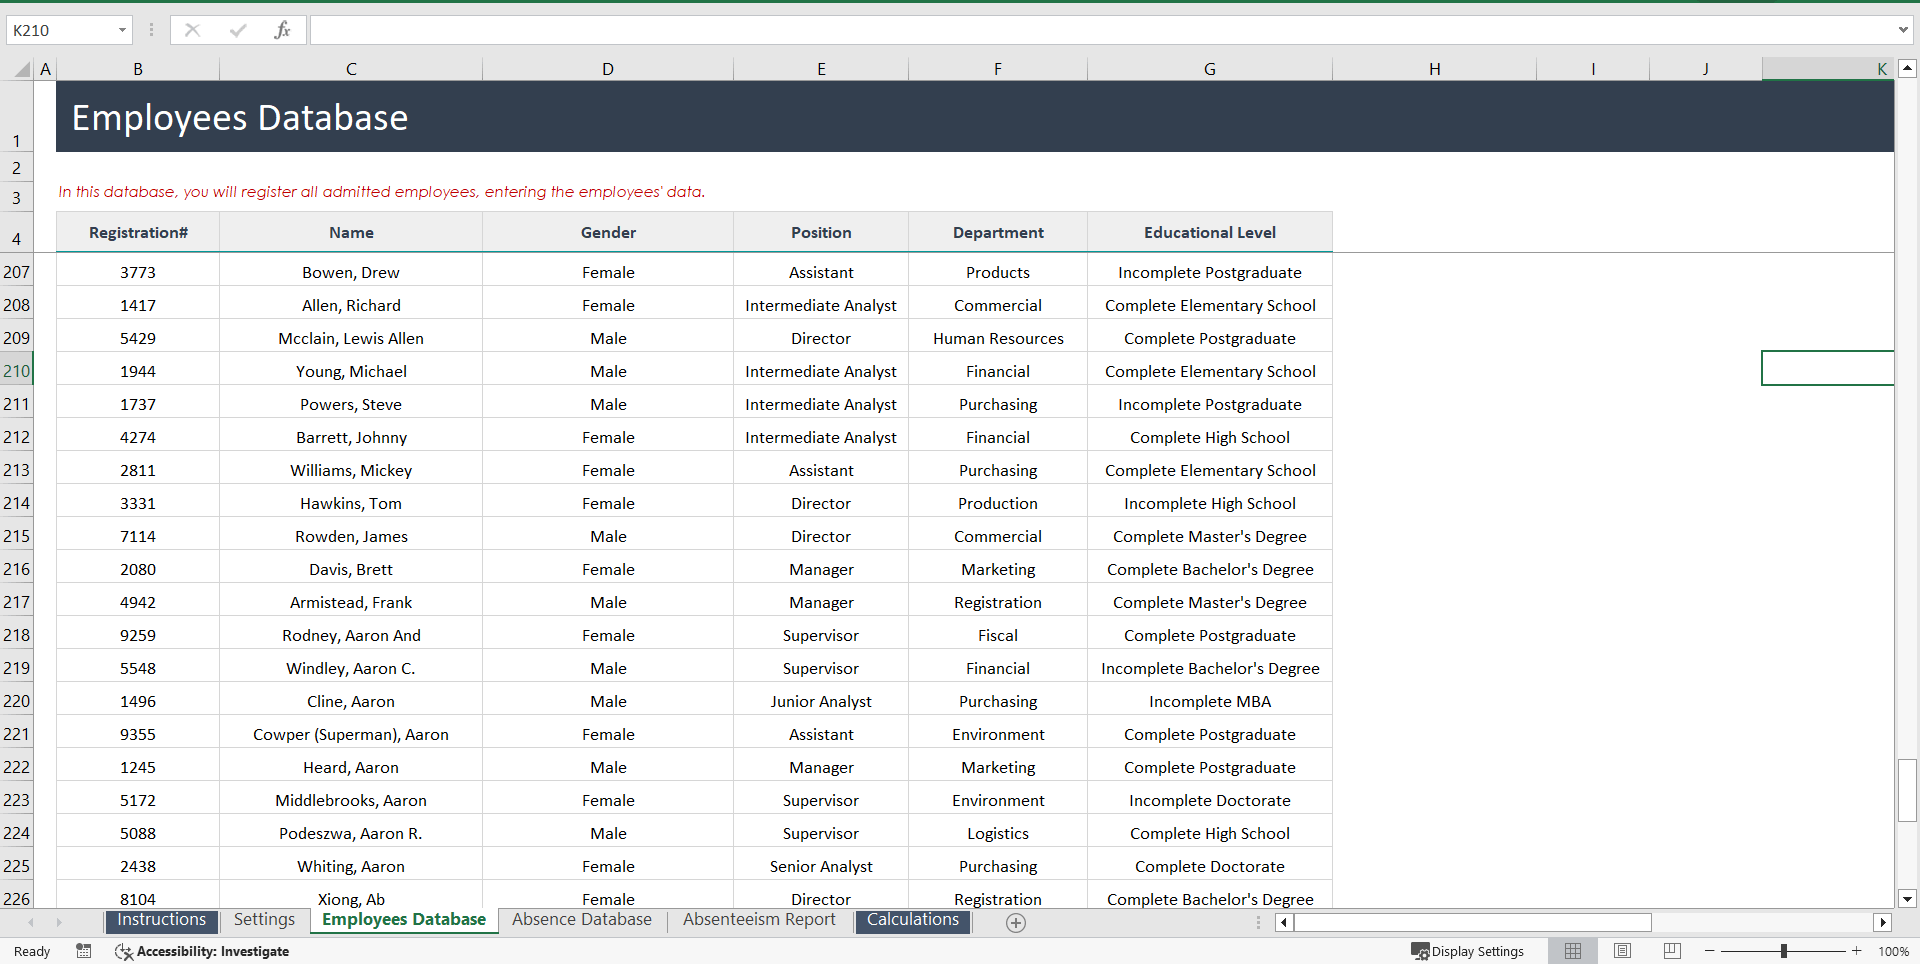
Task: Click the next sheet tab arrow
Action: coord(59,922)
